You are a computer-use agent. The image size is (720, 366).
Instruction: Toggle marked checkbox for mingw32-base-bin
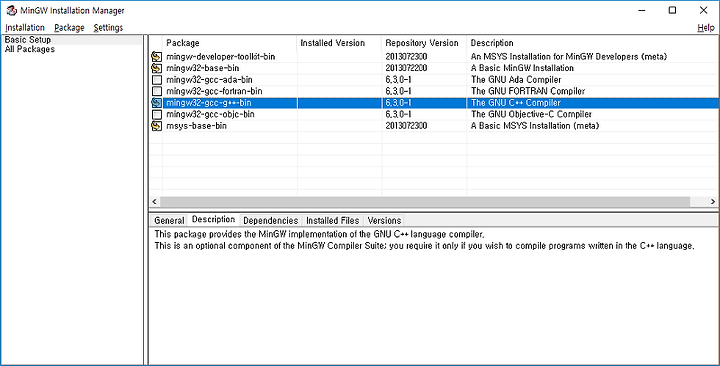click(x=157, y=68)
